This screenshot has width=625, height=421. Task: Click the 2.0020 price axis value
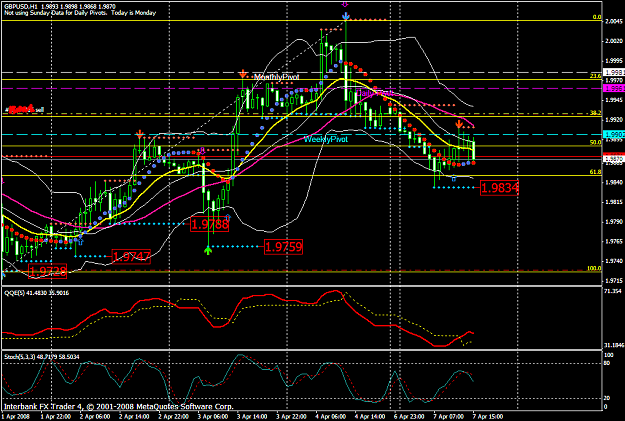pos(614,41)
